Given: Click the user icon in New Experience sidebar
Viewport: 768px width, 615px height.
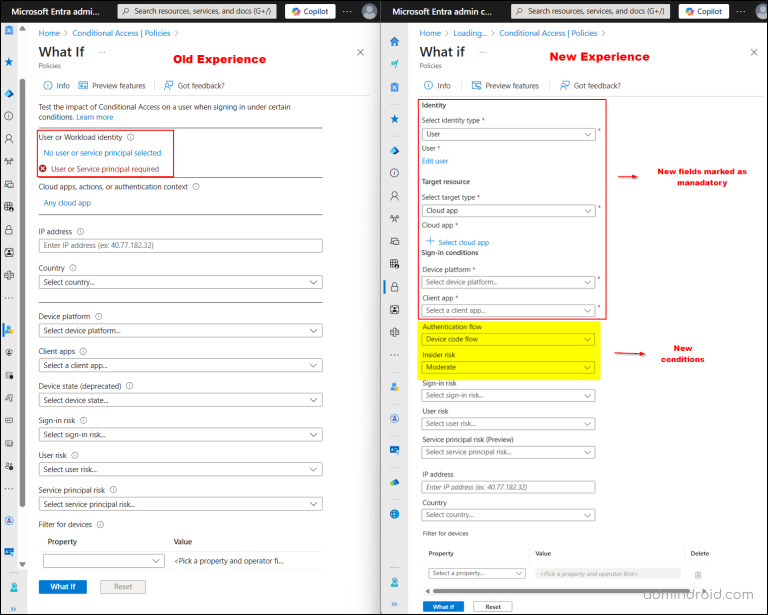Looking at the screenshot, I should point(394,196).
